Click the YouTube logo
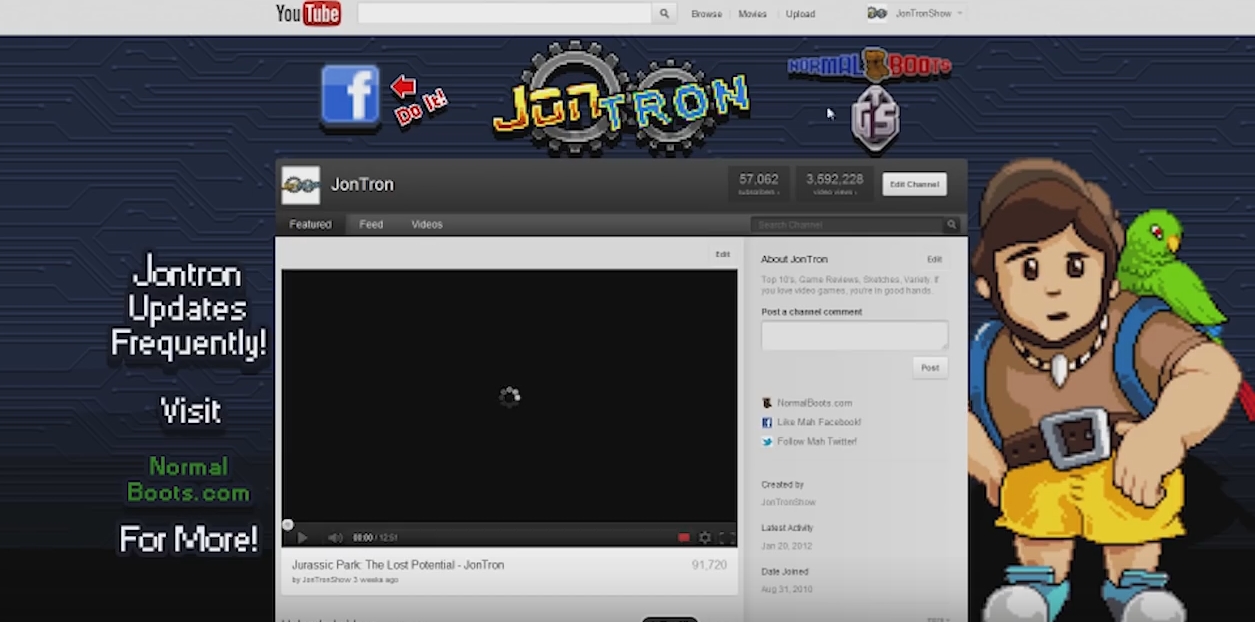1255x622 pixels. [x=307, y=13]
